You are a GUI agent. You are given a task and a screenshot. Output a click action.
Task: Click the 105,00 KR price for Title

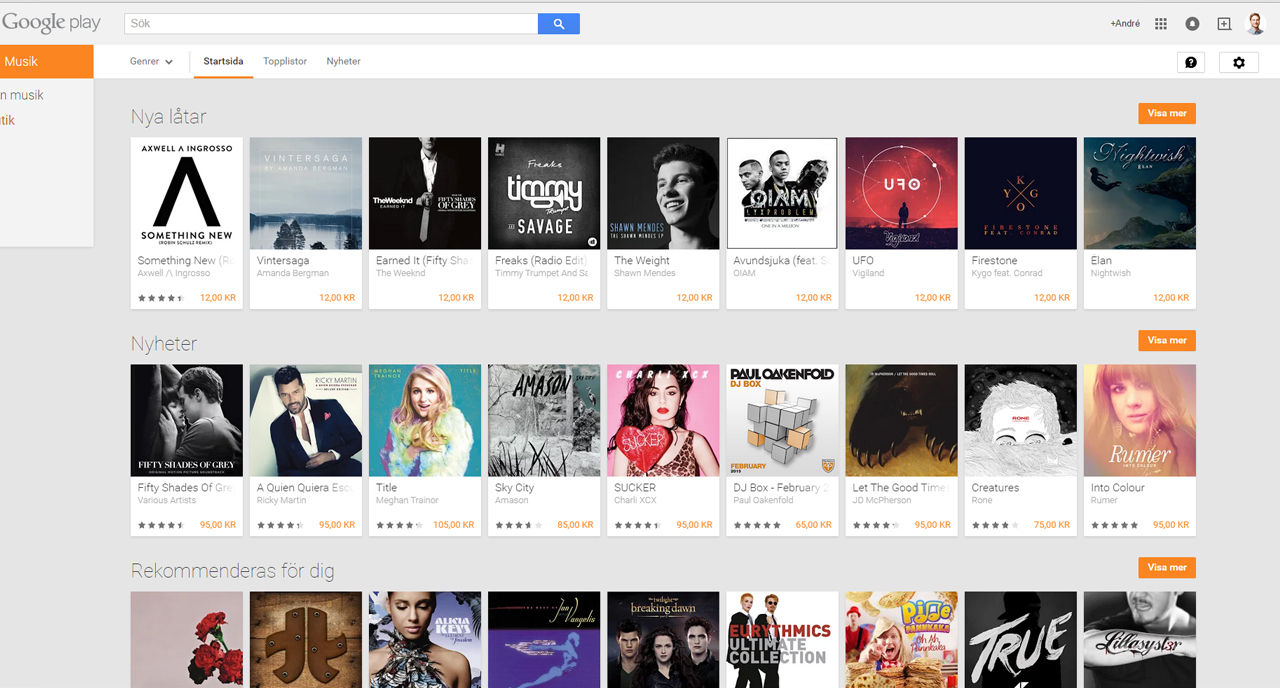(x=454, y=525)
